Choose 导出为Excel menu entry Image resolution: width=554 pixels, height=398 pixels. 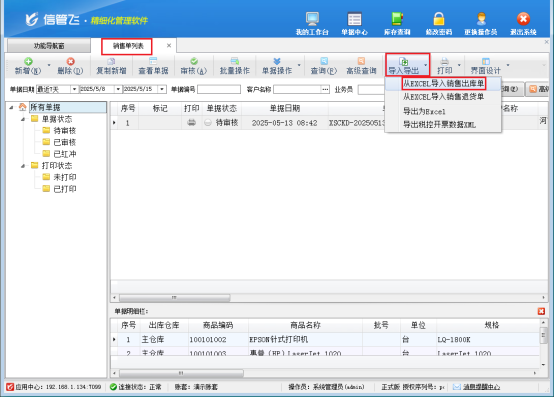(x=424, y=111)
